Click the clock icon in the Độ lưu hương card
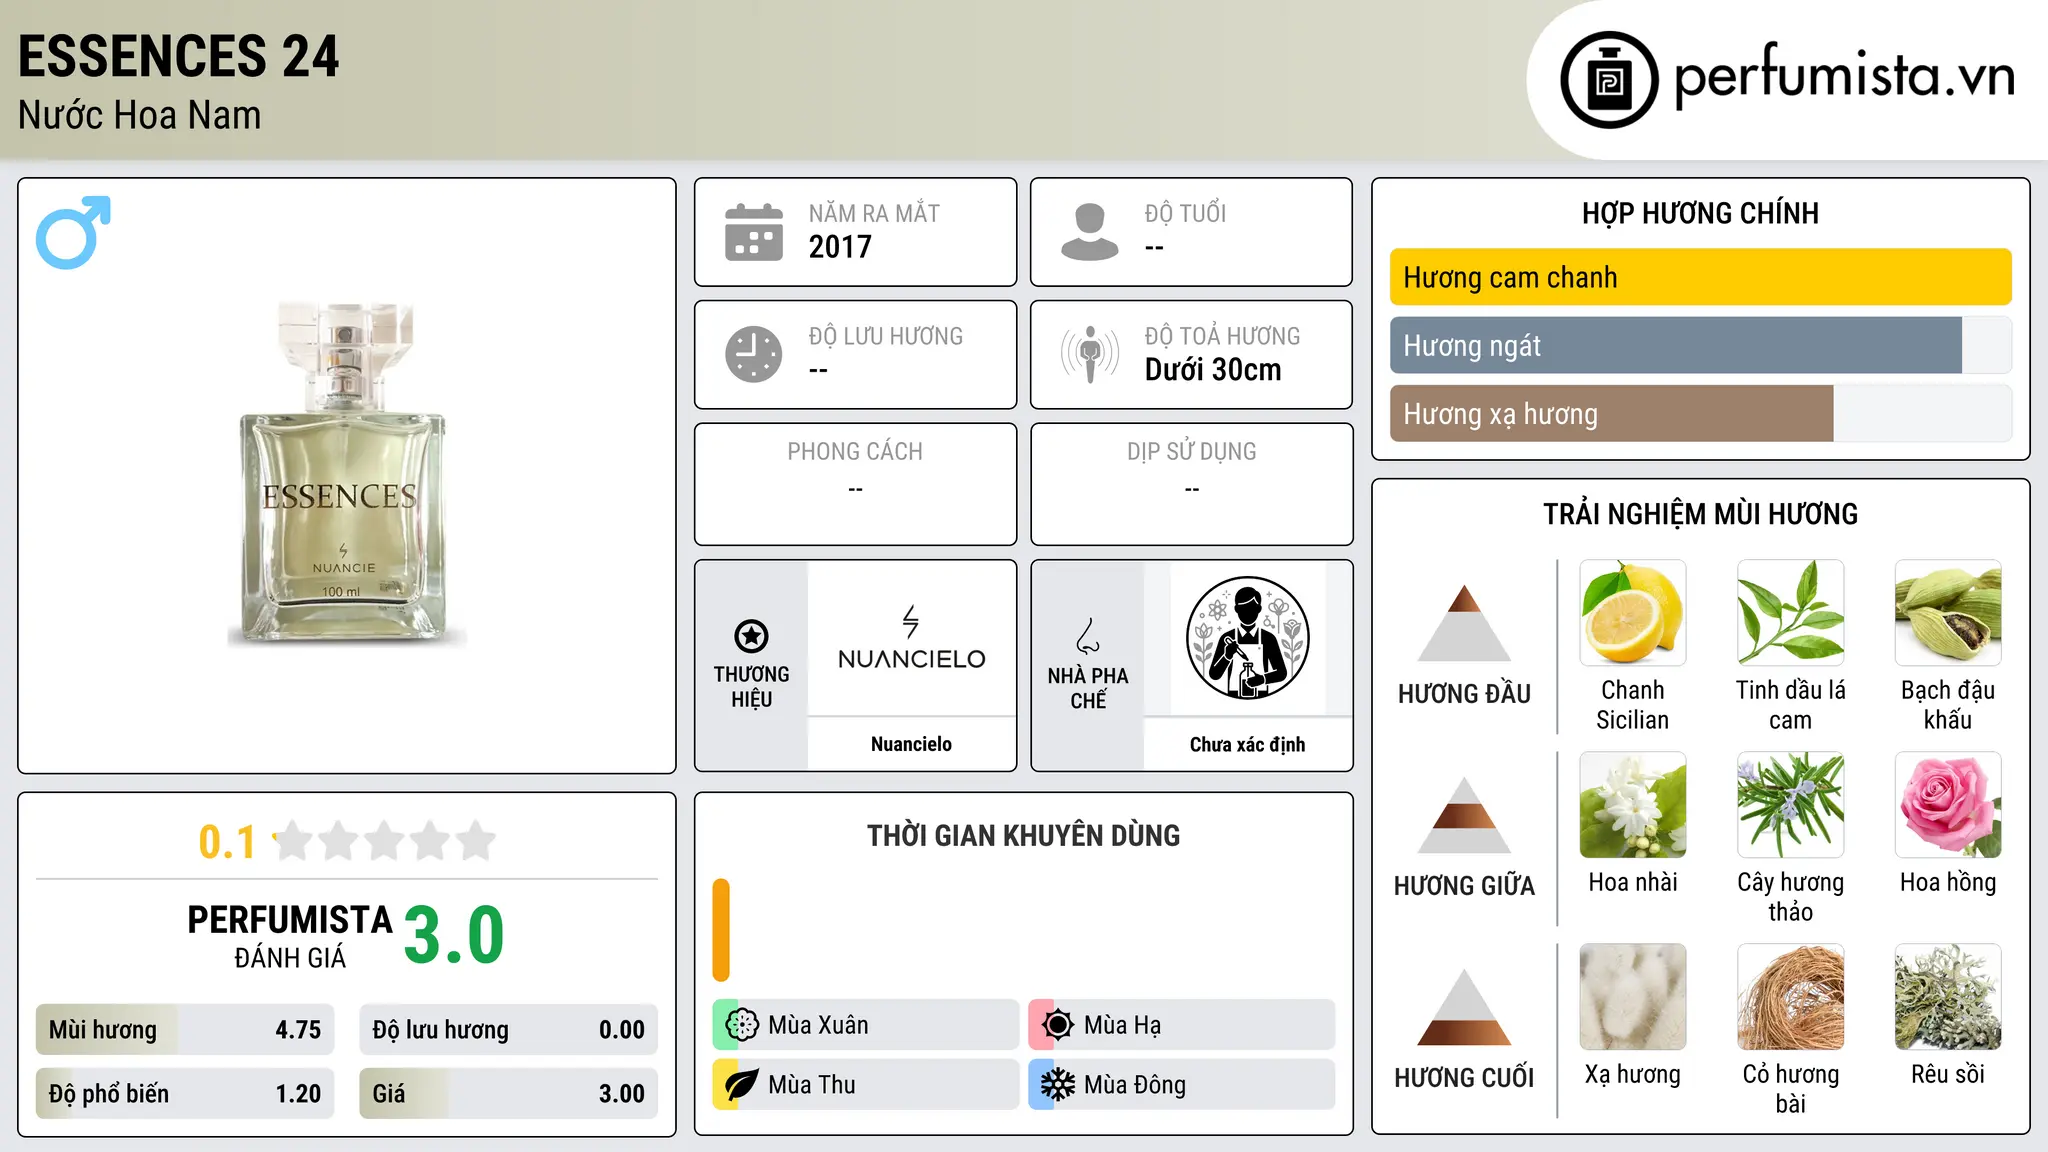The width and height of the screenshot is (2048, 1152). [754, 354]
